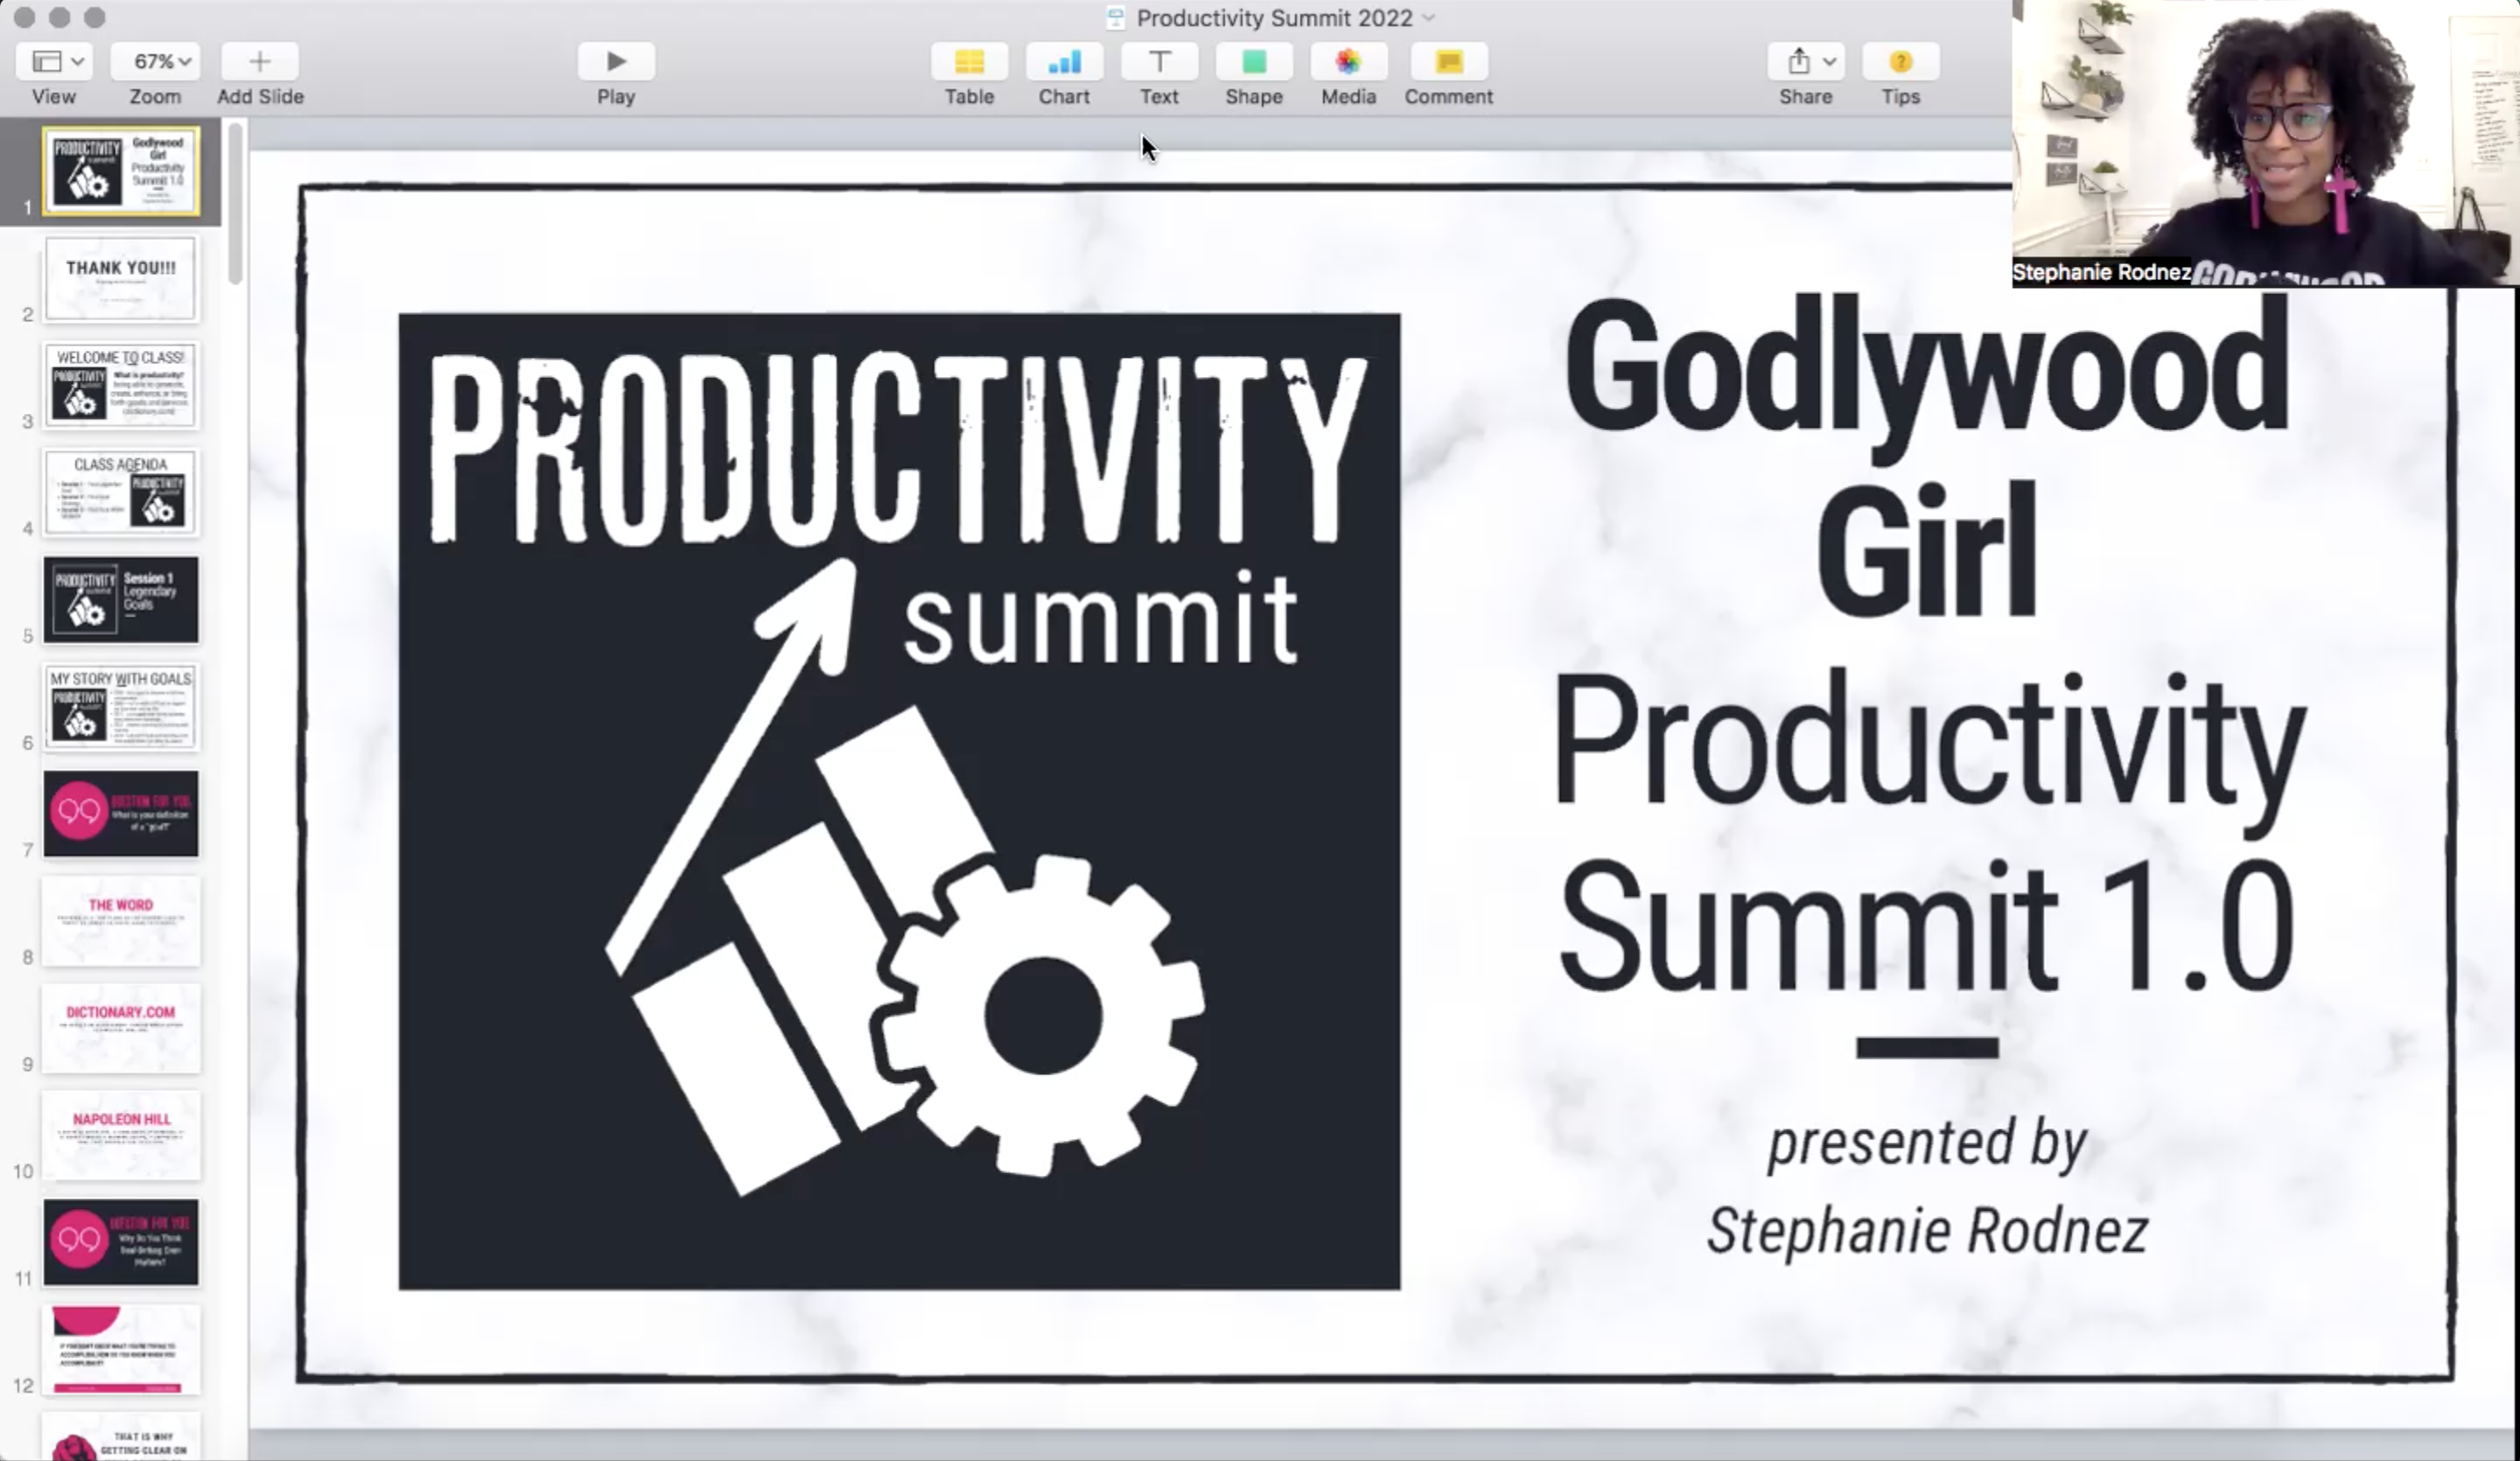Open the Zoom level dropdown showing 67%
Image resolution: width=2520 pixels, height=1461 pixels.
click(x=155, y=61)
